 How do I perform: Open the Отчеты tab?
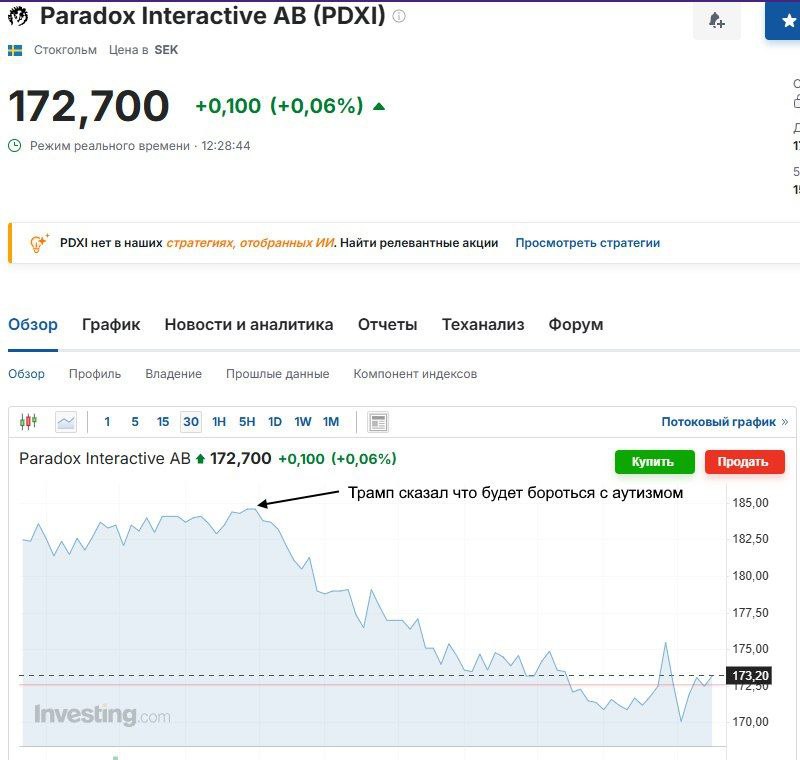coord(388,324)
